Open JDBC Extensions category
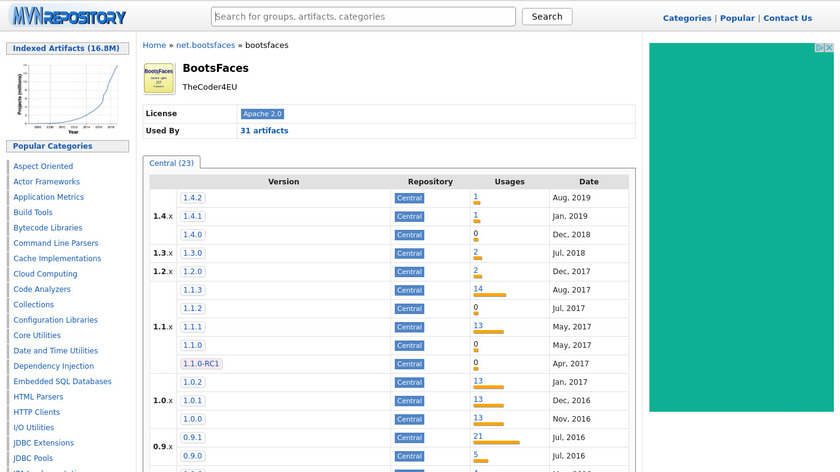Screen dimensions: 840x472 [43, 443]
